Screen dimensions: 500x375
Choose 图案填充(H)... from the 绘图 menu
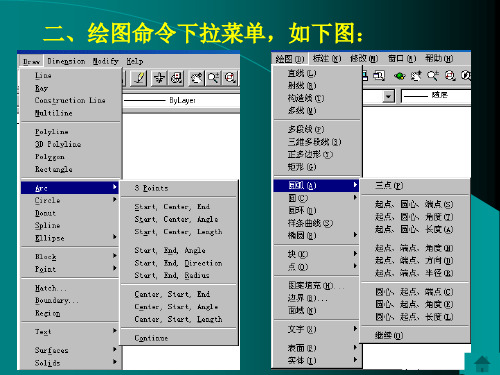(x=317, y=285)
